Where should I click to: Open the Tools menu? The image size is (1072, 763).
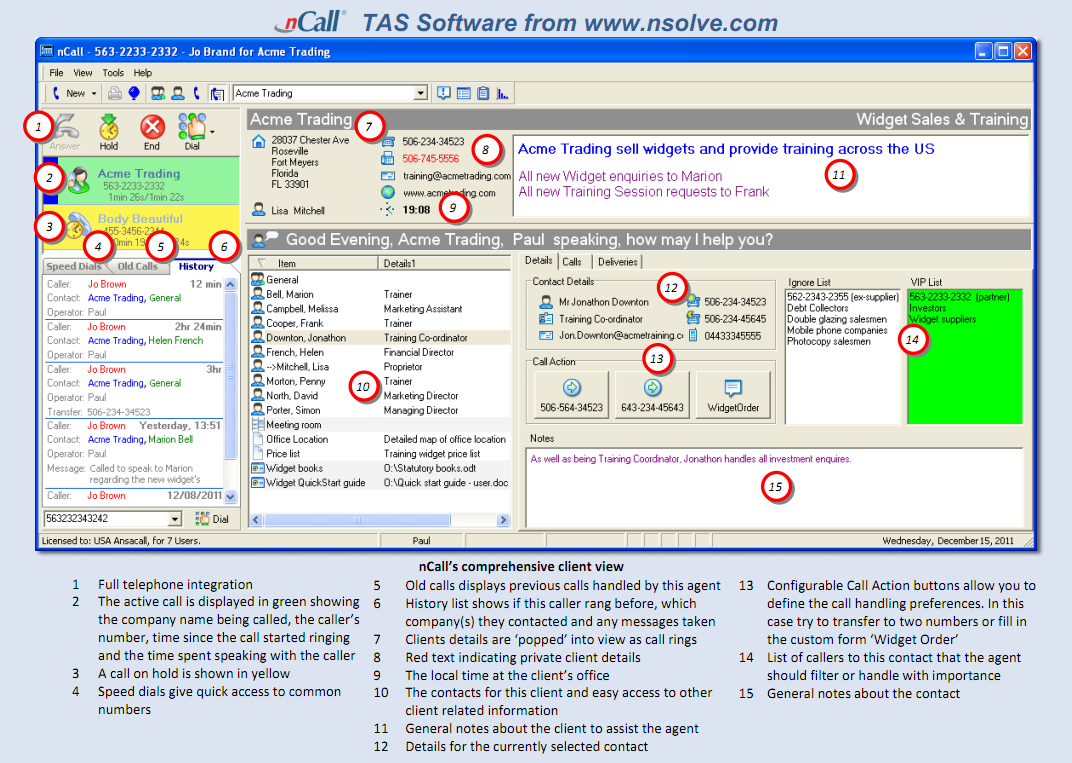click(x=113, y=72)
